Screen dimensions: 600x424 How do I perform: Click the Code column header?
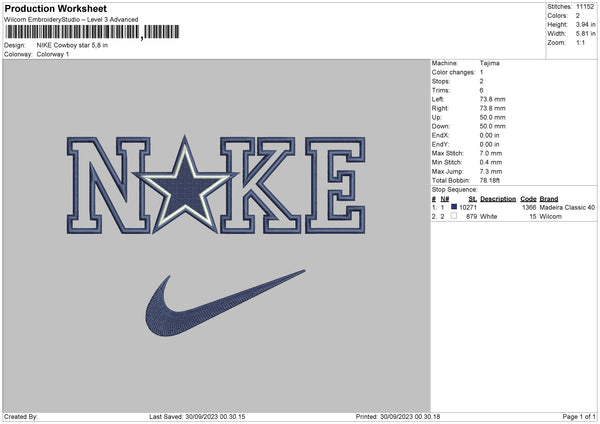tap(528, 199)
